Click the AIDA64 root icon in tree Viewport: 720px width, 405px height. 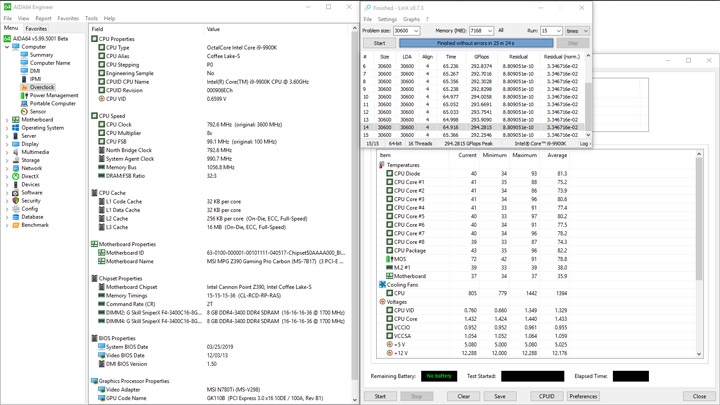(x=7, y=39)
